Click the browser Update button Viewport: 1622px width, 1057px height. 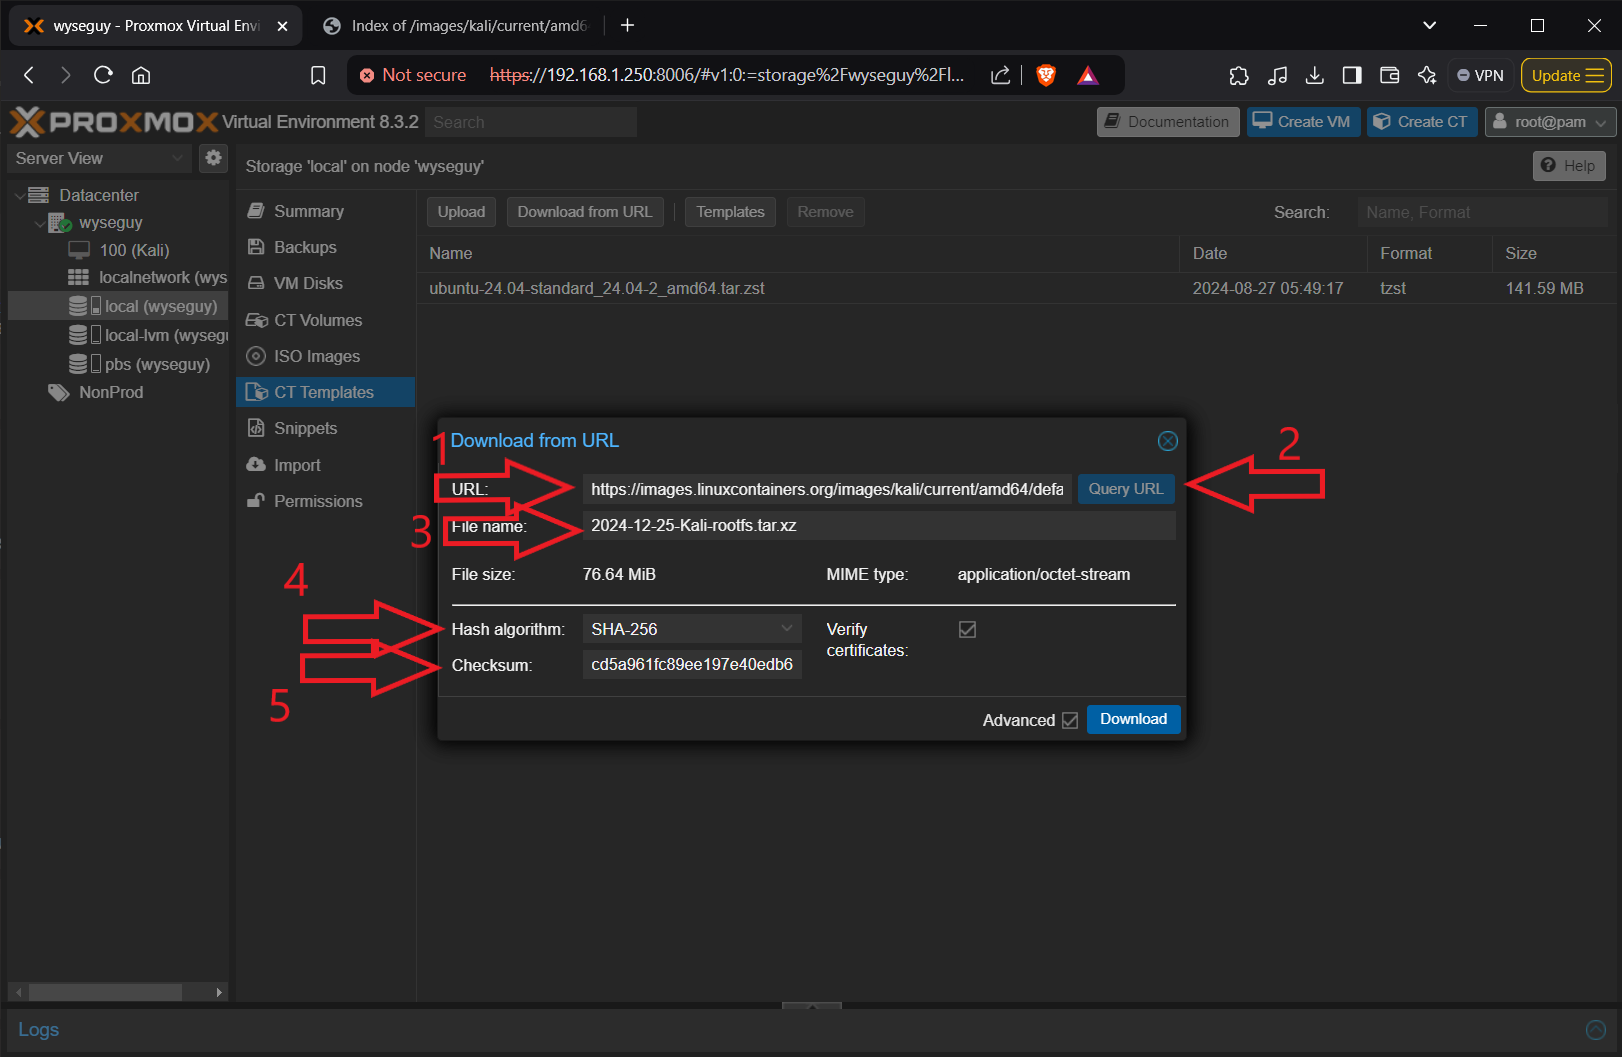(1567, 75)
